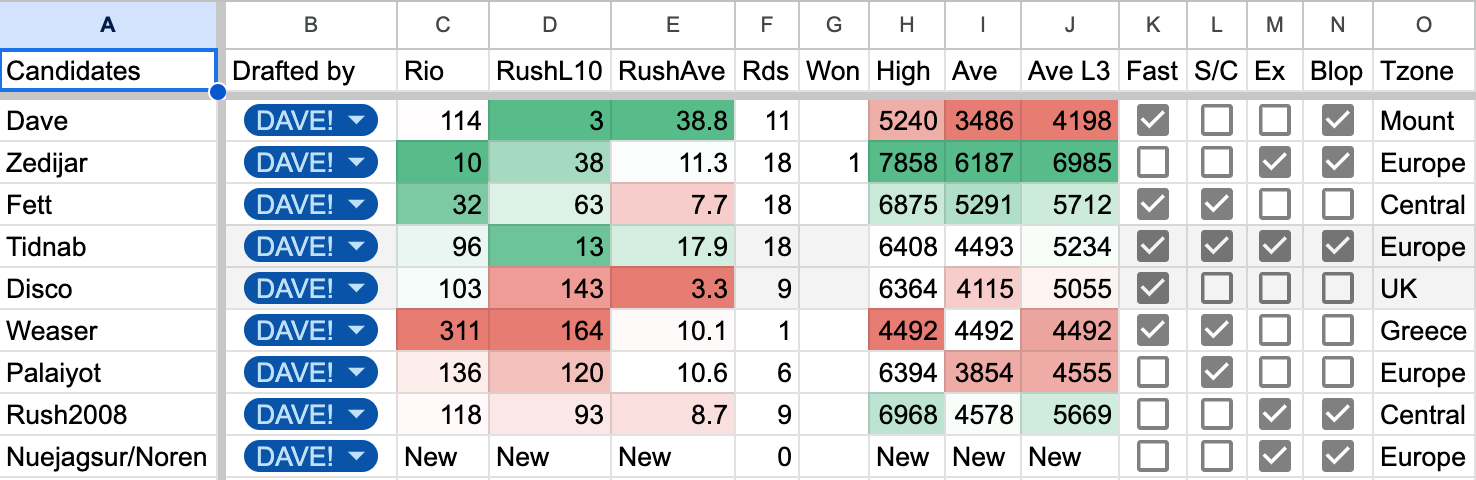
Task: Check the S/C checkbox for Zedijar
Action: pyautogui.click(x=1216, y=163)
